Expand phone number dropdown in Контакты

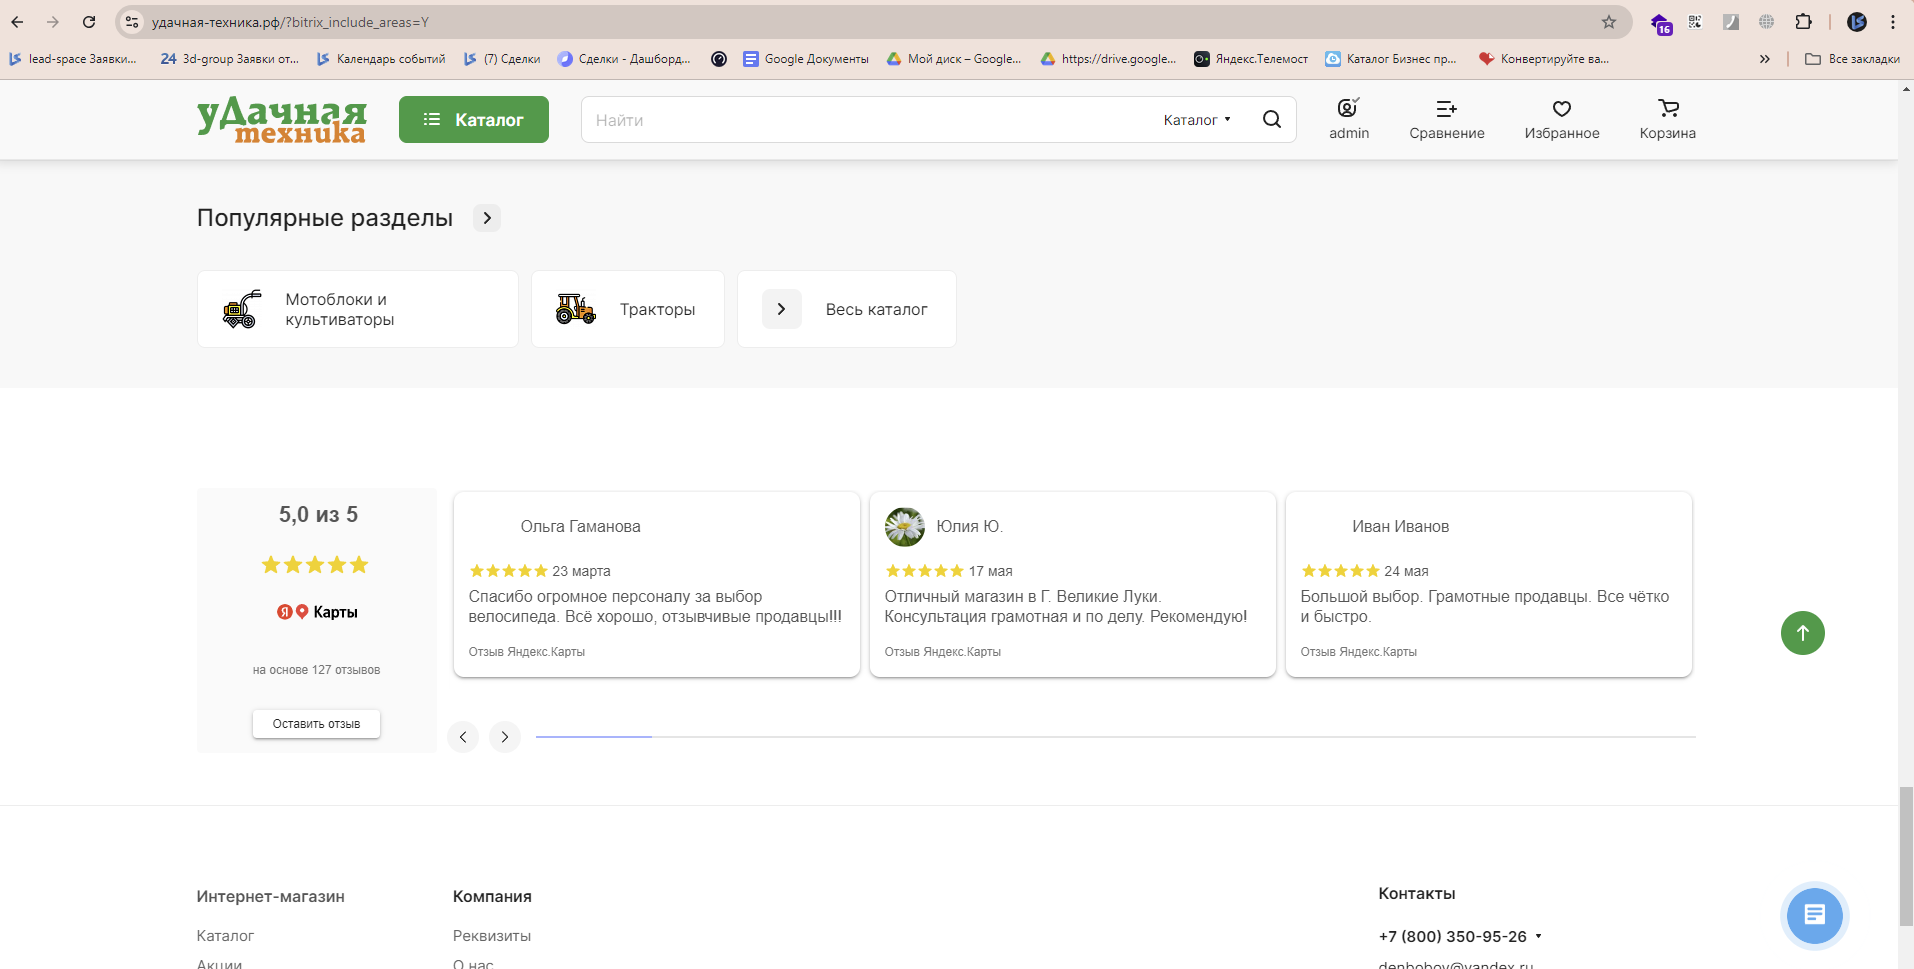click(x=1538, y=937)
